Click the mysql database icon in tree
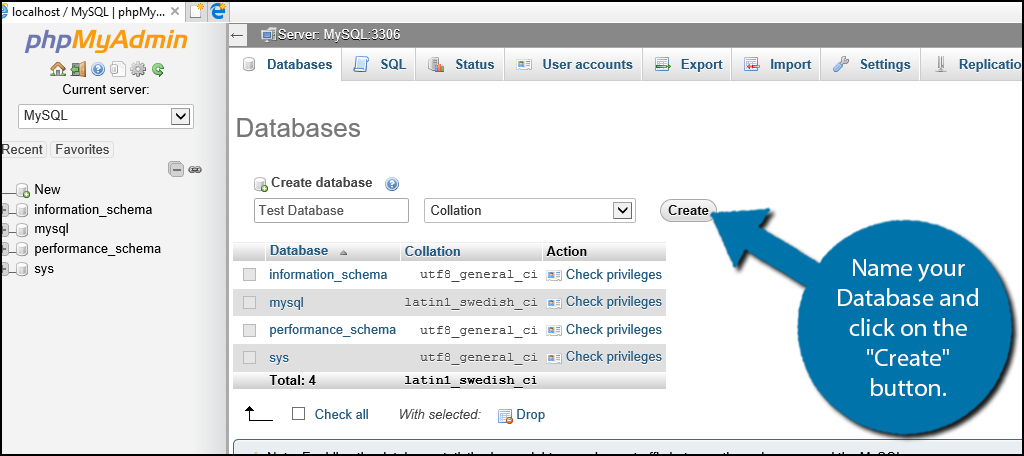 tap(22, 230)
